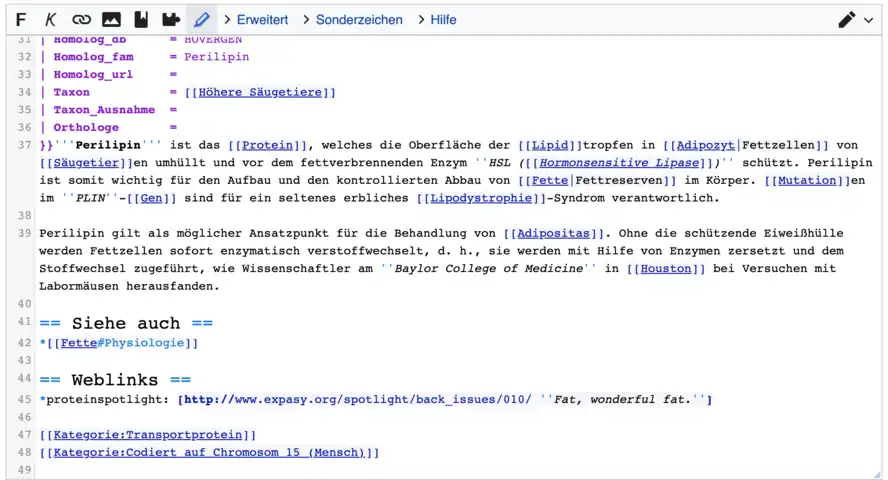Screen dimensions: 888x480
Task: Click the 'Orthologe' parameter name
Action: tap(86, 127)
